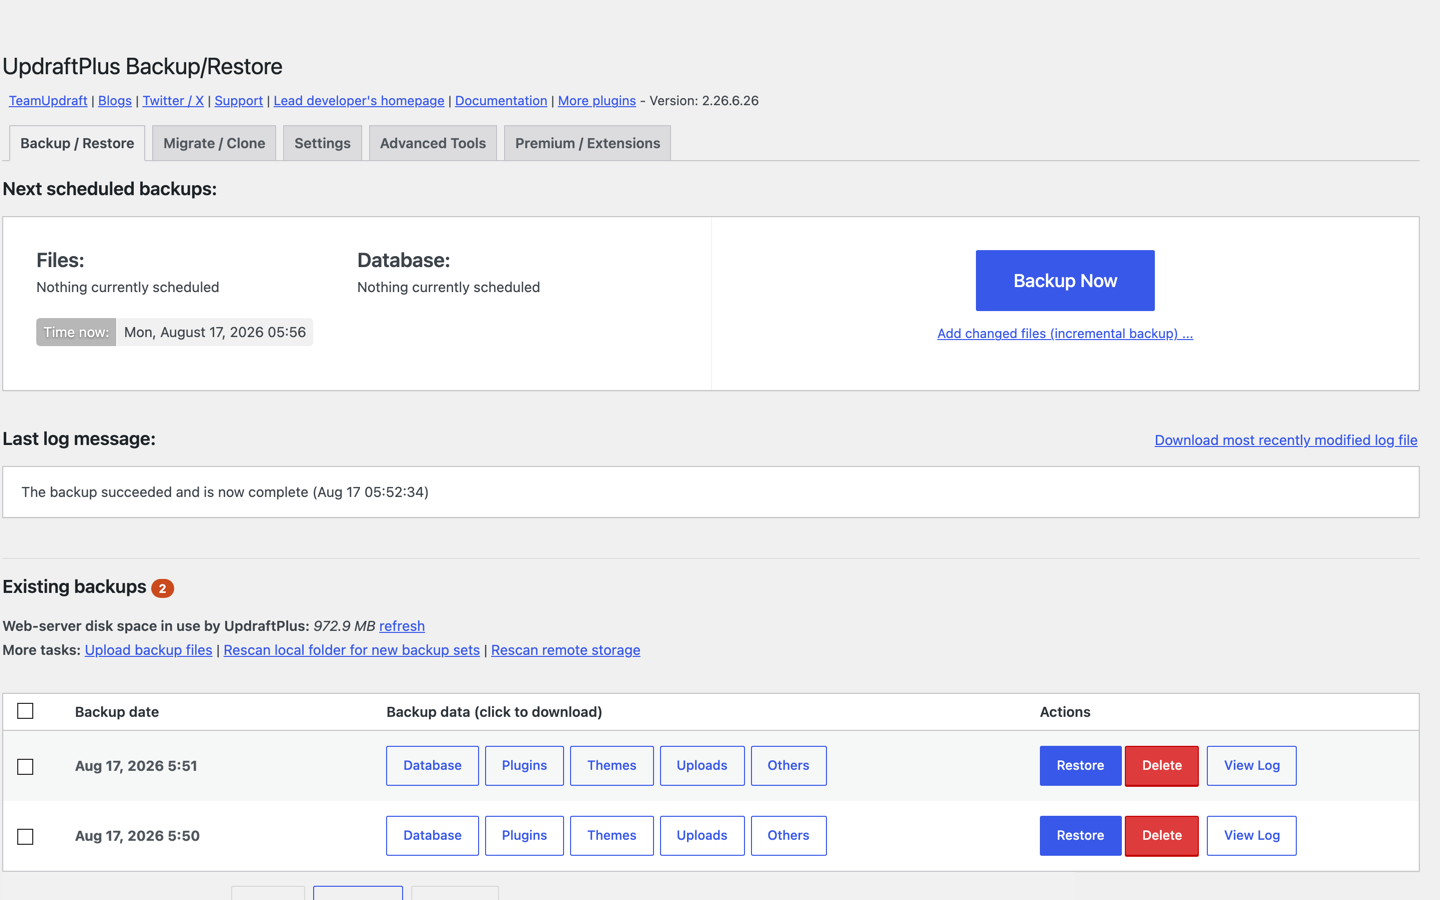Click the "UpdraftPlus Backup/Restore" page title
The width and height of the screenshot is (1440, 900).
[143, 66]
